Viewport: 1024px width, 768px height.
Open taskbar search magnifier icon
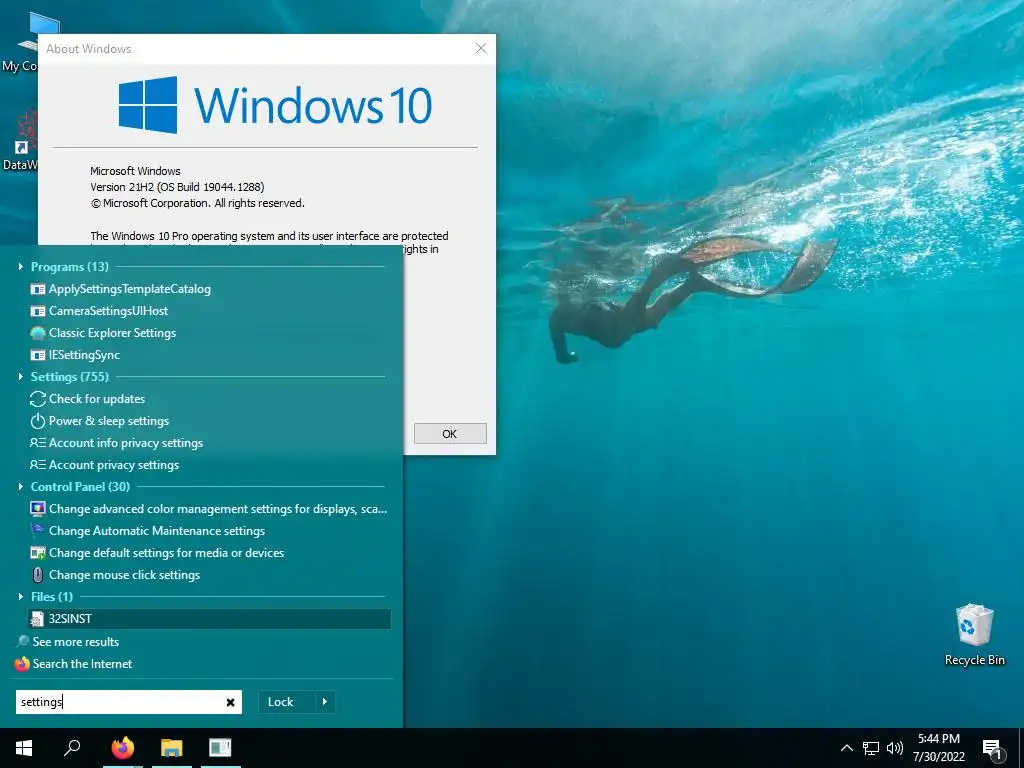click(x=72, y=748)
